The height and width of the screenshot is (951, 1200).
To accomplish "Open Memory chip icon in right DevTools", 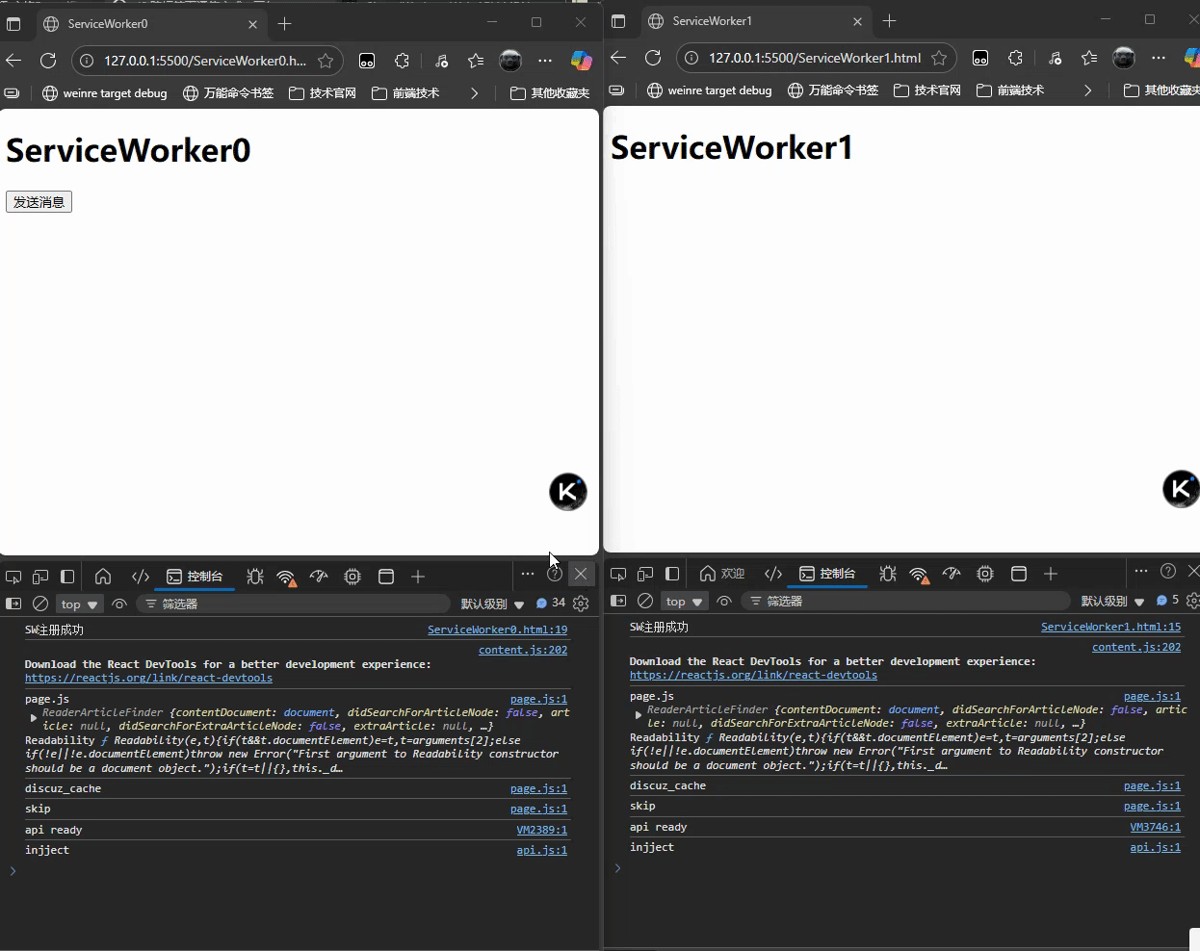I will point(985,574).
